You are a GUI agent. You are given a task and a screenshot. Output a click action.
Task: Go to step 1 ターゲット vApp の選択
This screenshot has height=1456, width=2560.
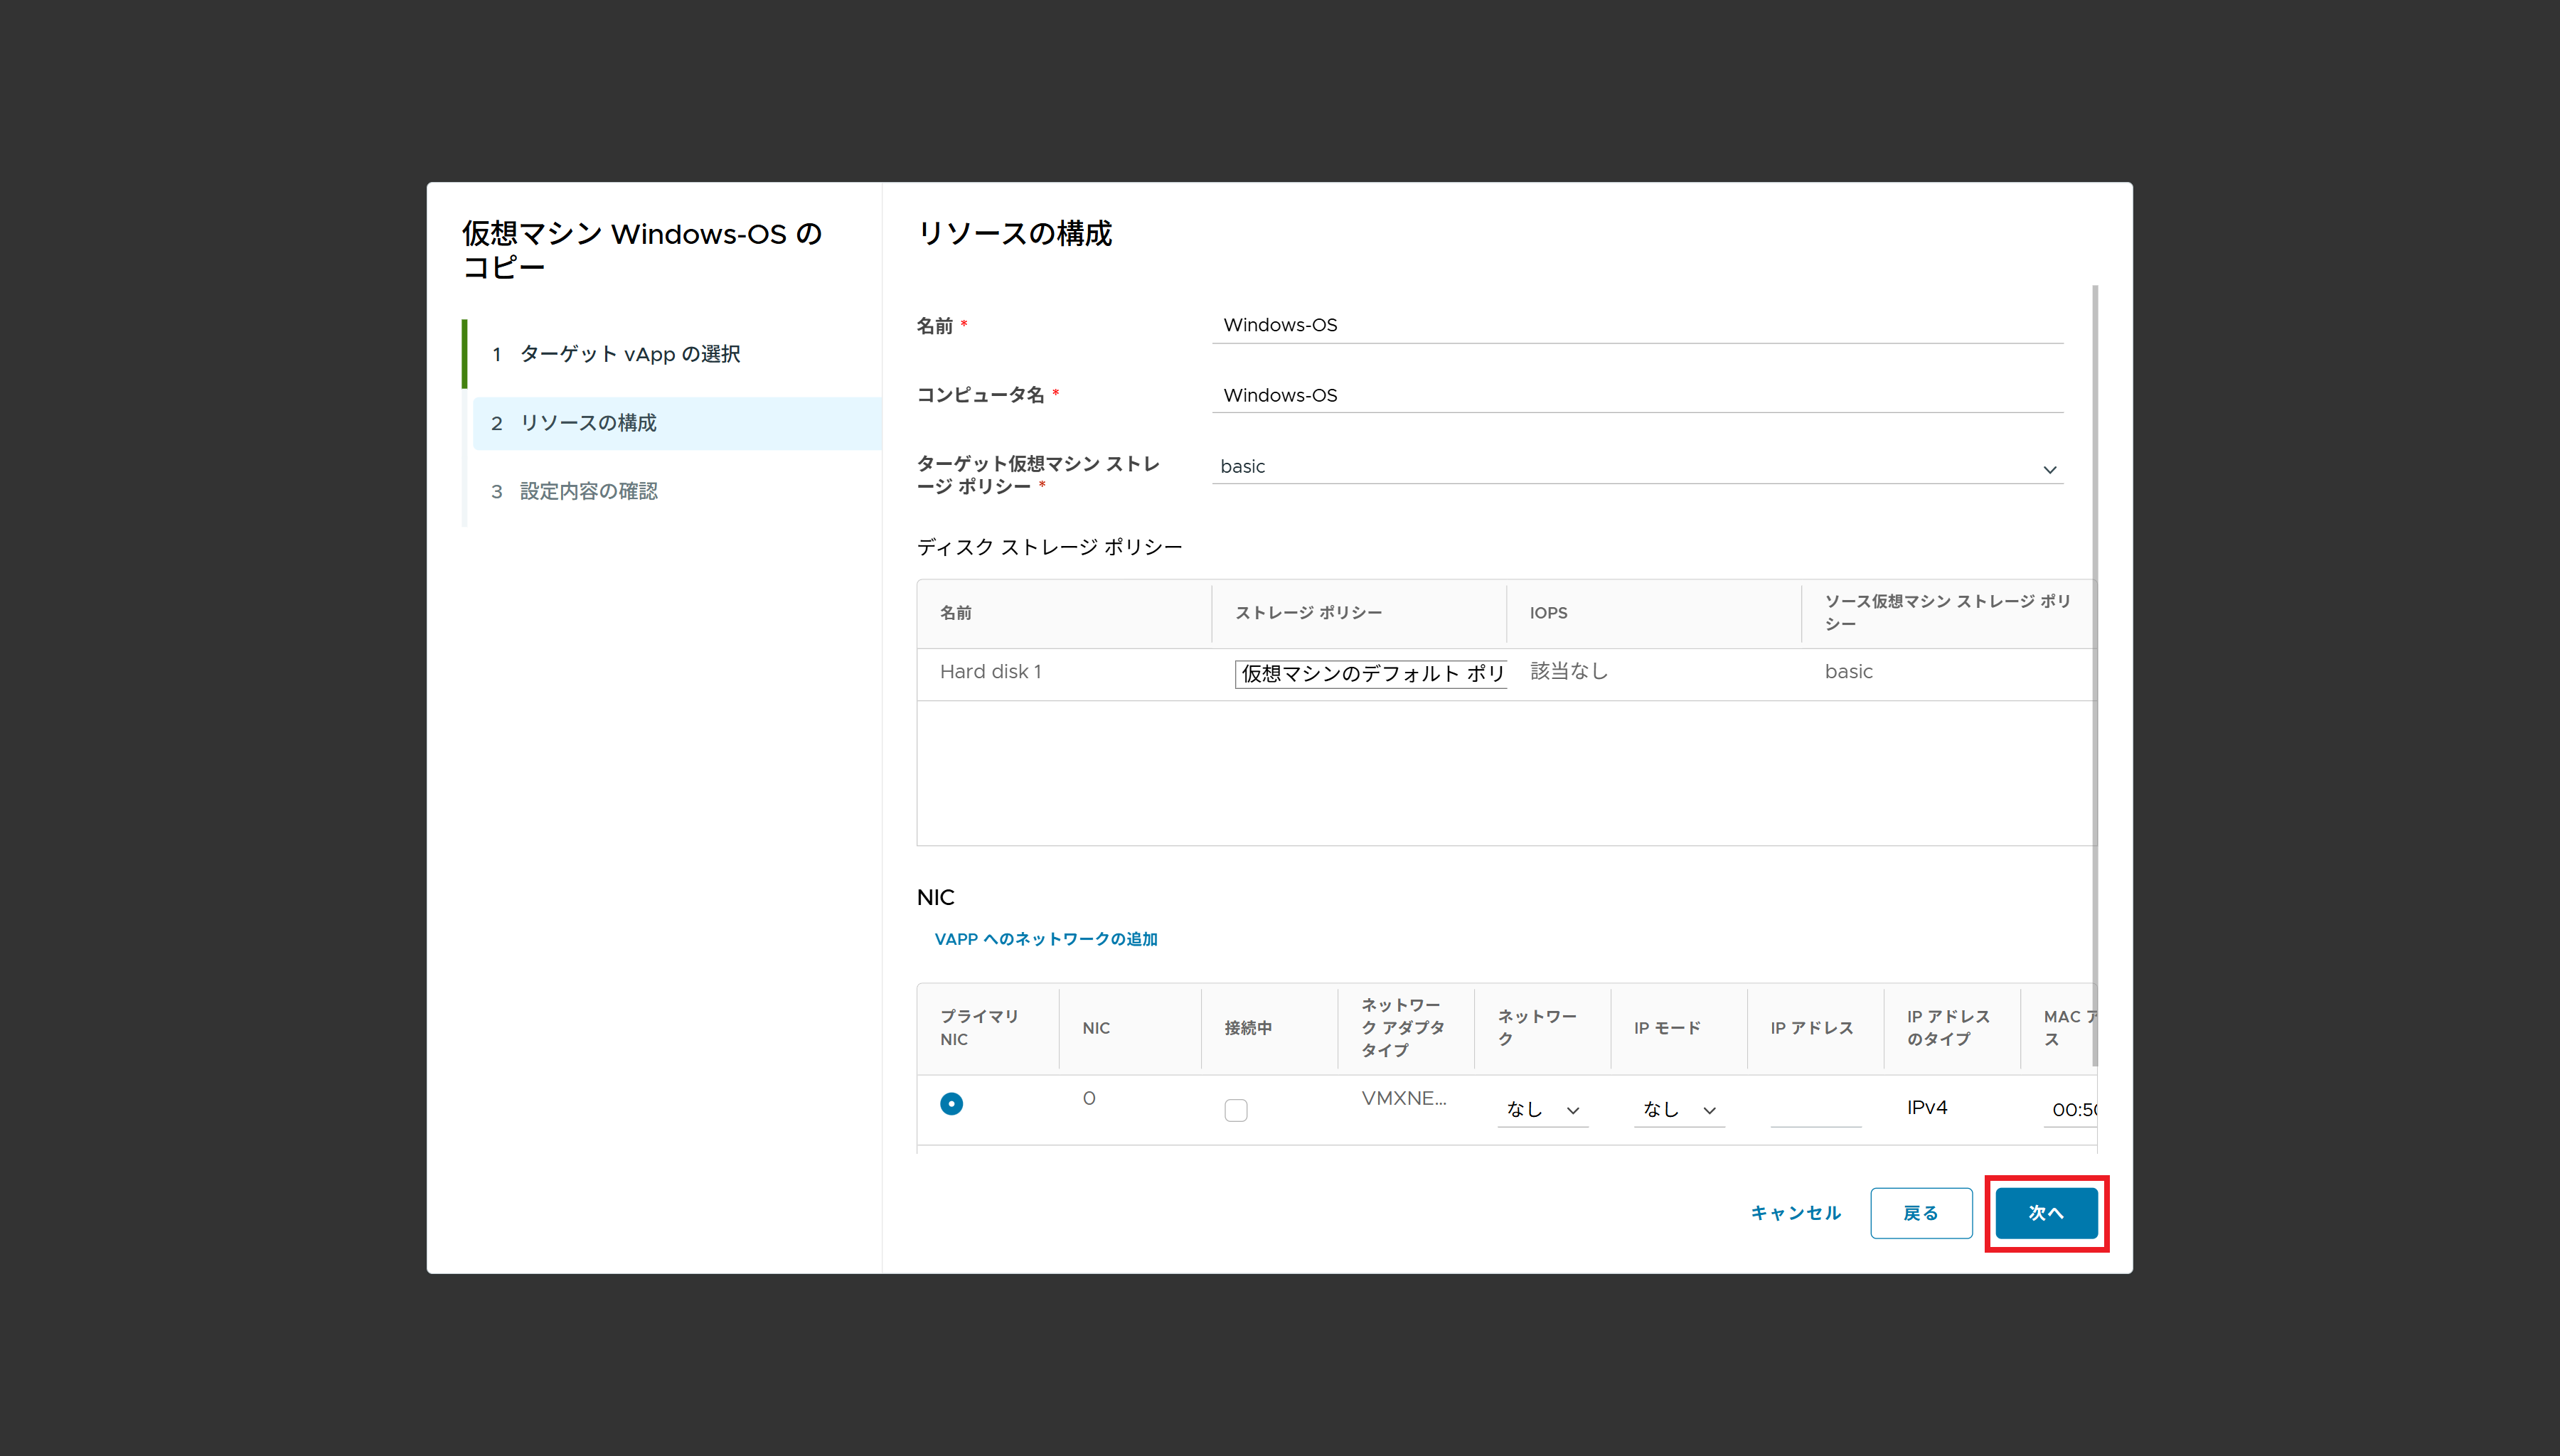(x=630, y=354)
